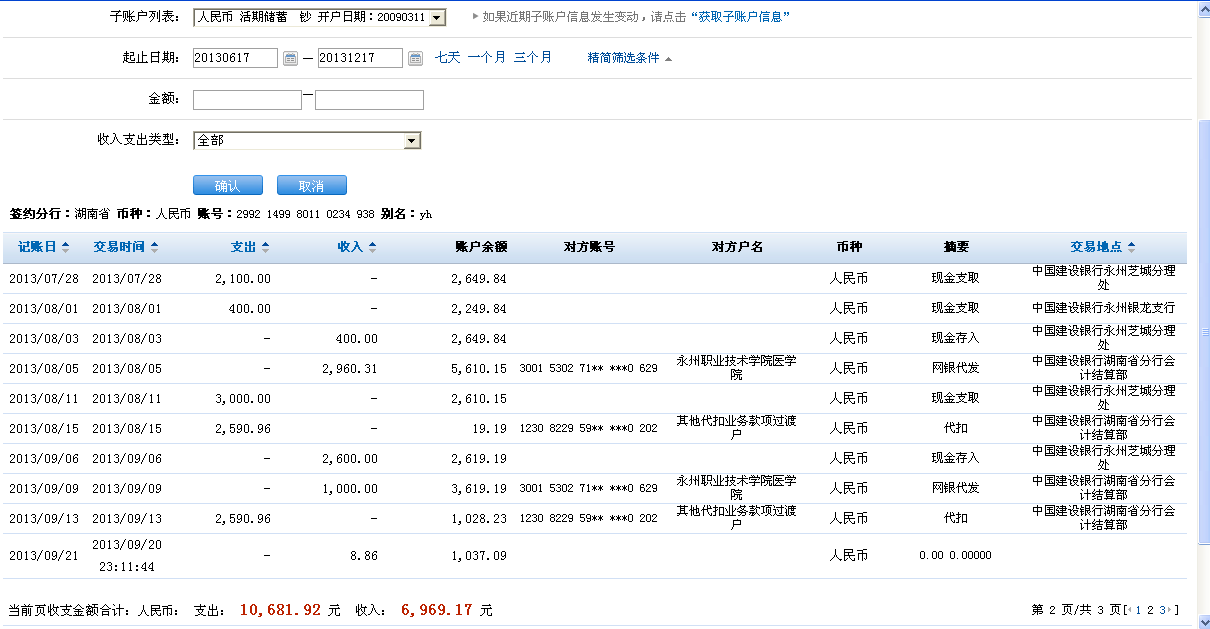The height and width of the screenshot is (629, 1210).
Task: Open the 子账户列表 dropdown
Action: [x=437, y=18]
